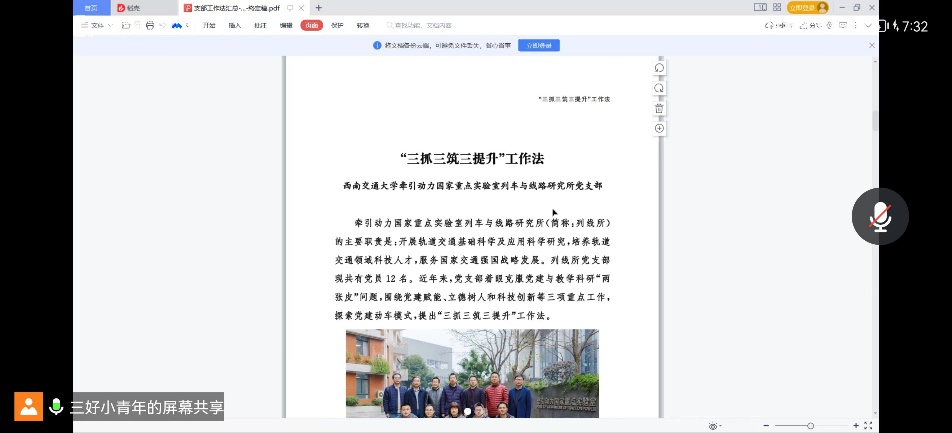Click the undo arrow in the toolbar
This screenshot has height=433, width=952.
pos(163,25)
